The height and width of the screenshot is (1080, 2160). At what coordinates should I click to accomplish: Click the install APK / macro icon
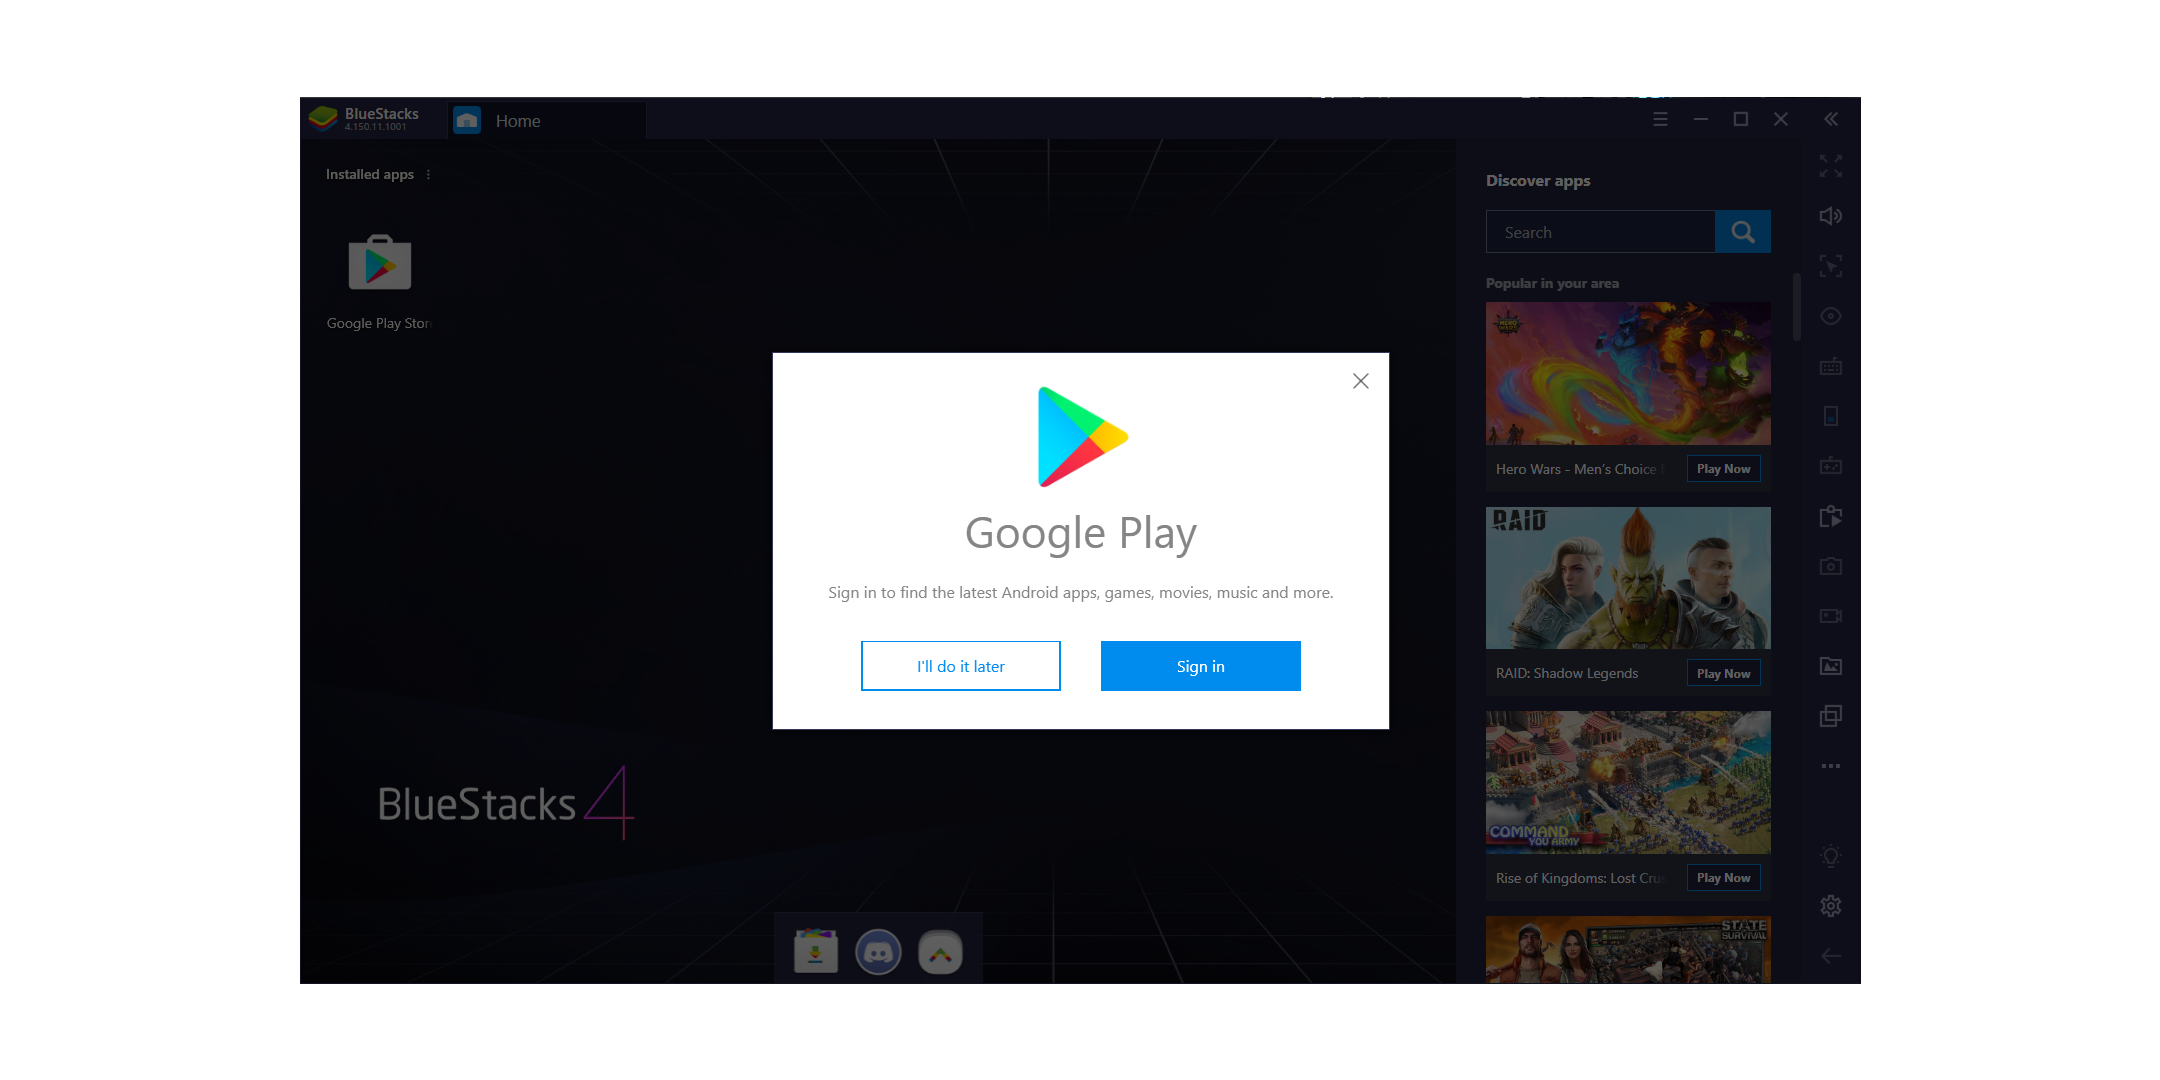tap(1830, 516)
